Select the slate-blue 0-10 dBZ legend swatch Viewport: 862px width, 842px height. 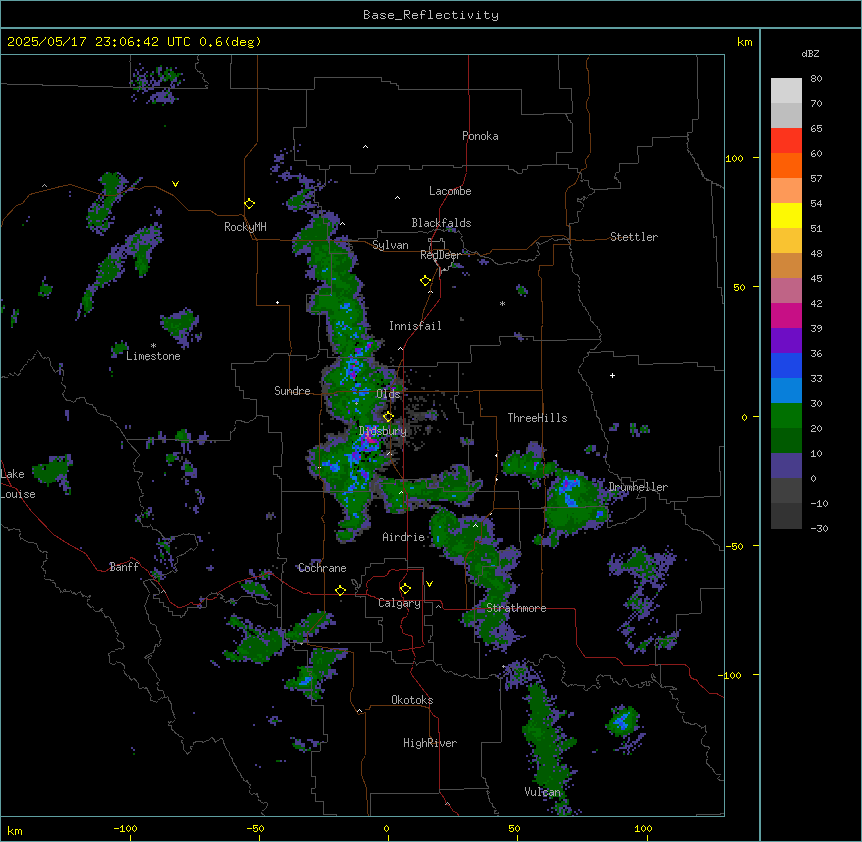click(786, 466)
